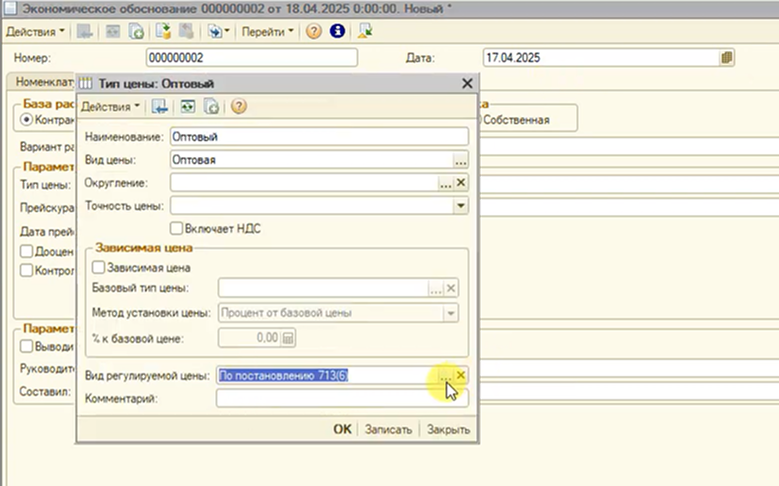
Task: Close the Тип цены: Оптовый dialog with X
Action: [x=467, y=83]
